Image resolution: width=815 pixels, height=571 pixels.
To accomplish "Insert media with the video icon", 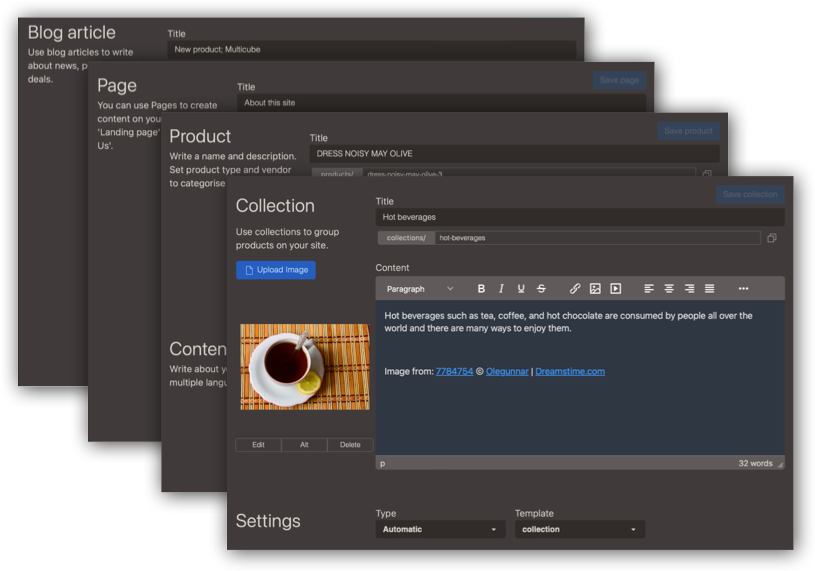I will [x=616, y=289].
